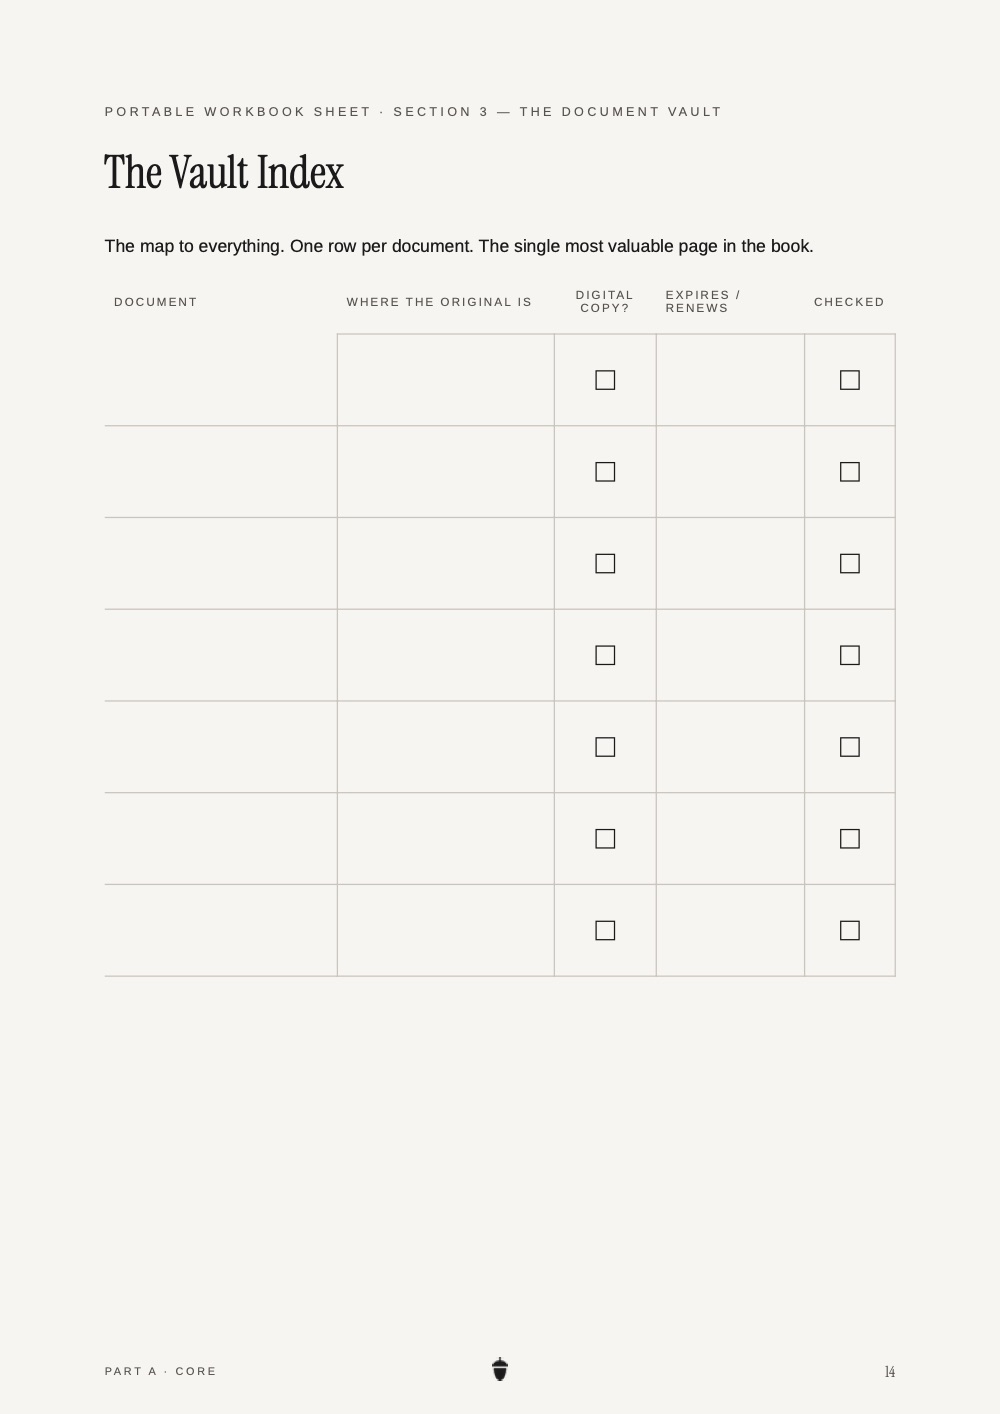
Task: Tick the Checked box in the last row
Action: click(x=850, y=931)
